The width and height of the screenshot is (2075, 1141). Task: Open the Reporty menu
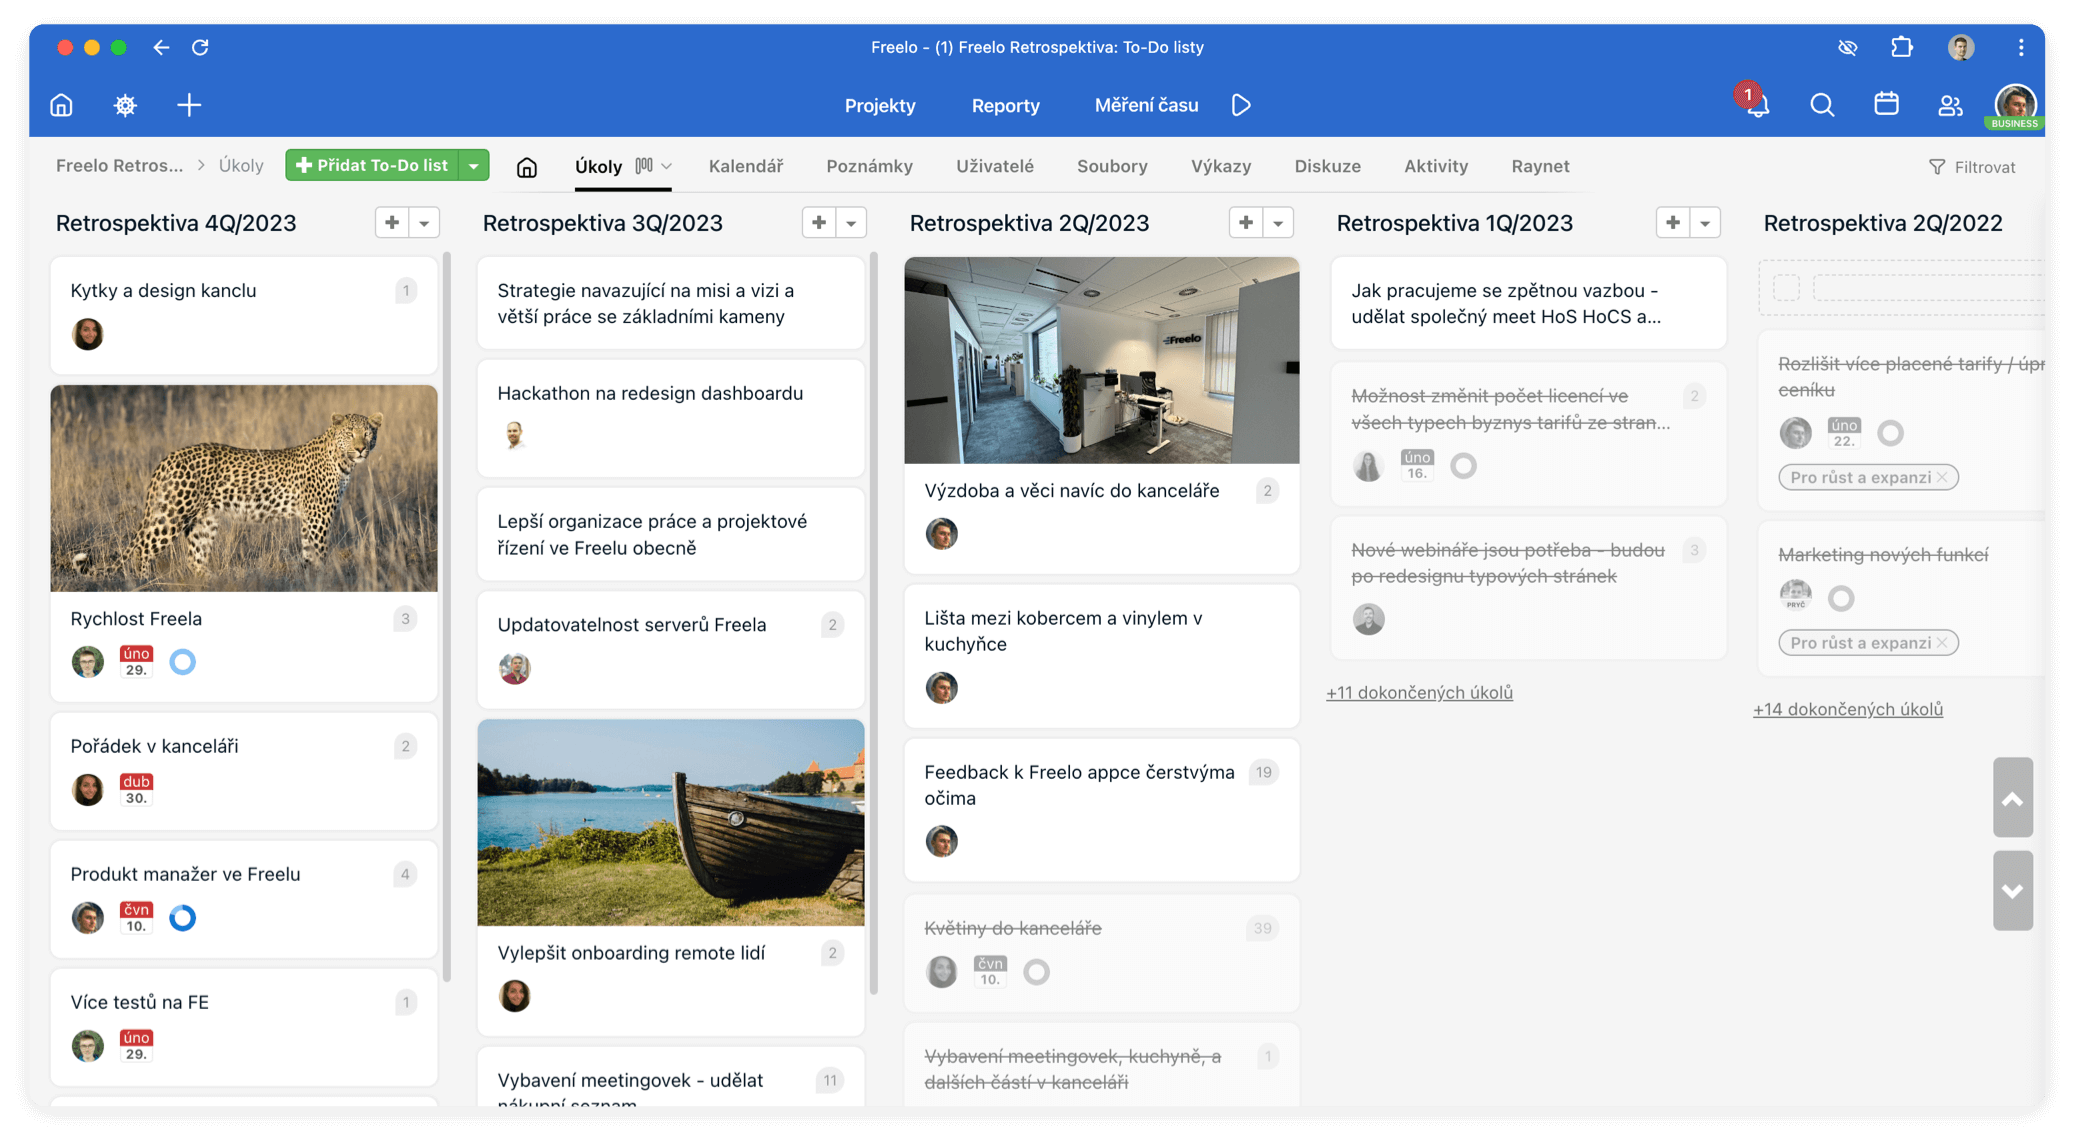pos(1006,105)
